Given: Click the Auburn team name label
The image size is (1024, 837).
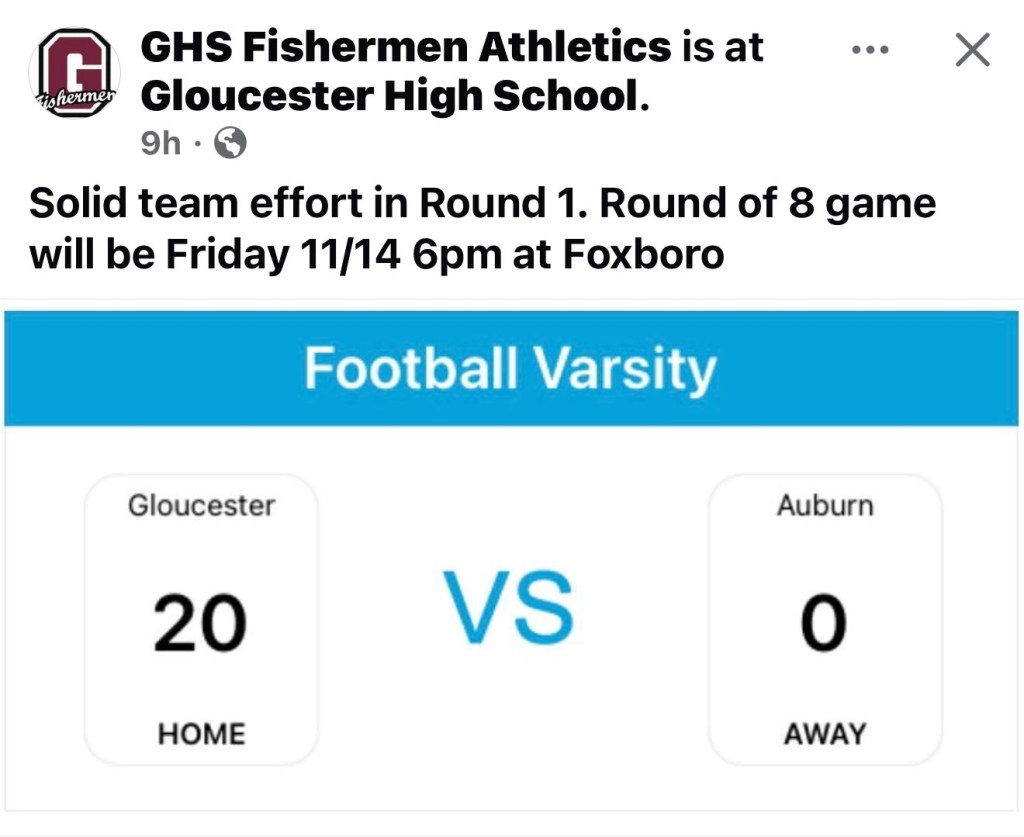Looking at the screenshot, I should (825, 506).
